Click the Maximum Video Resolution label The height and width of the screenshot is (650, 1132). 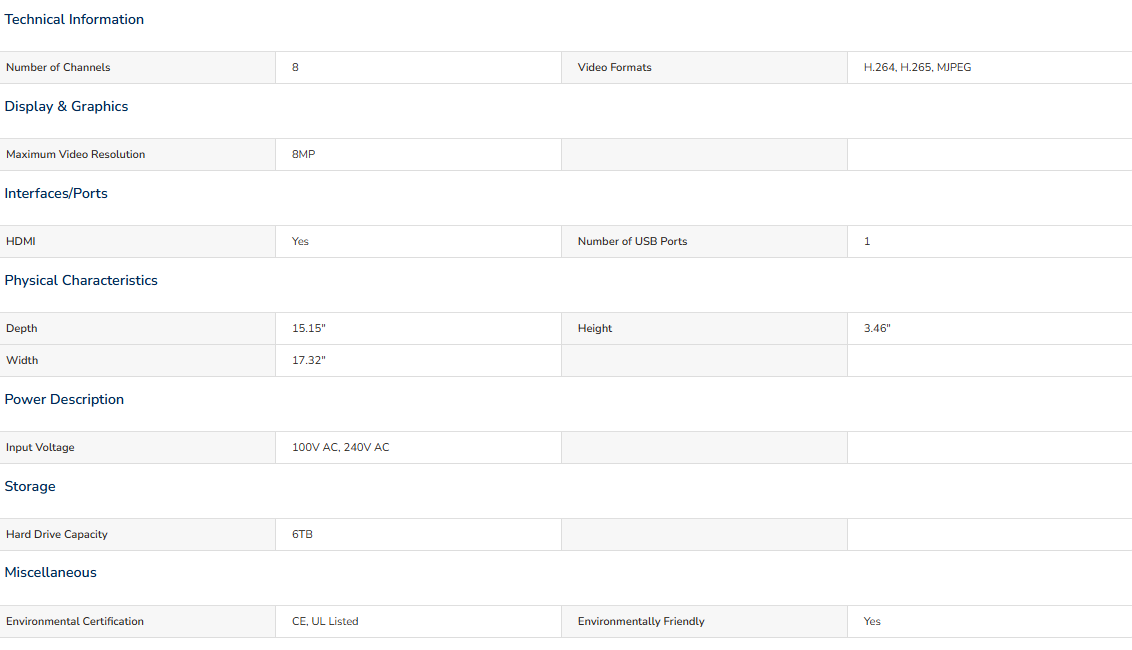pyautogui.click(x=75, y=155)
